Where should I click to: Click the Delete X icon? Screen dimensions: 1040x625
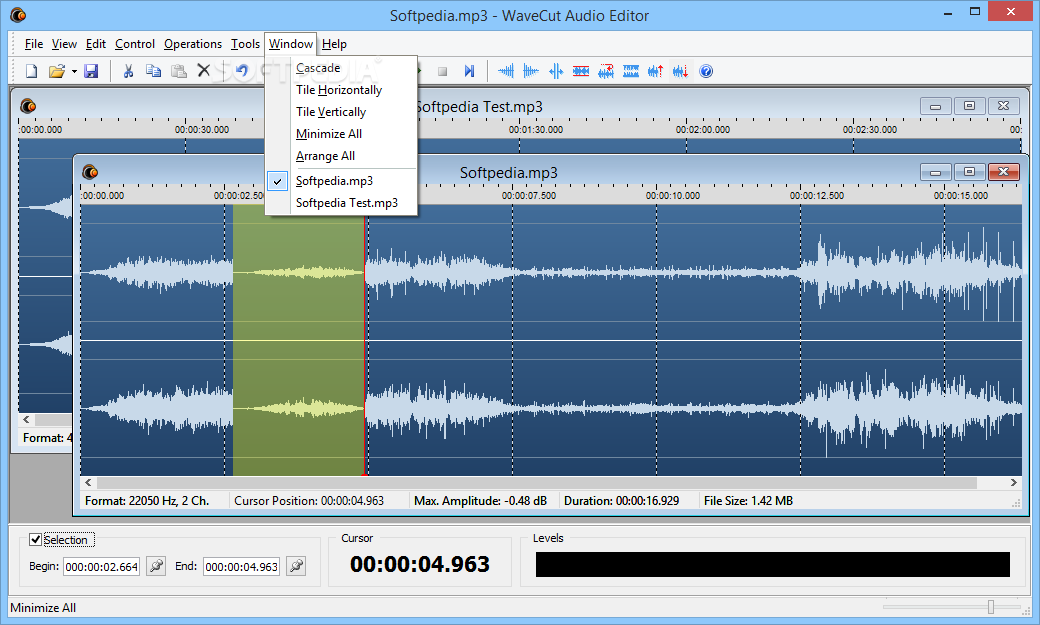tap(204, 70)
